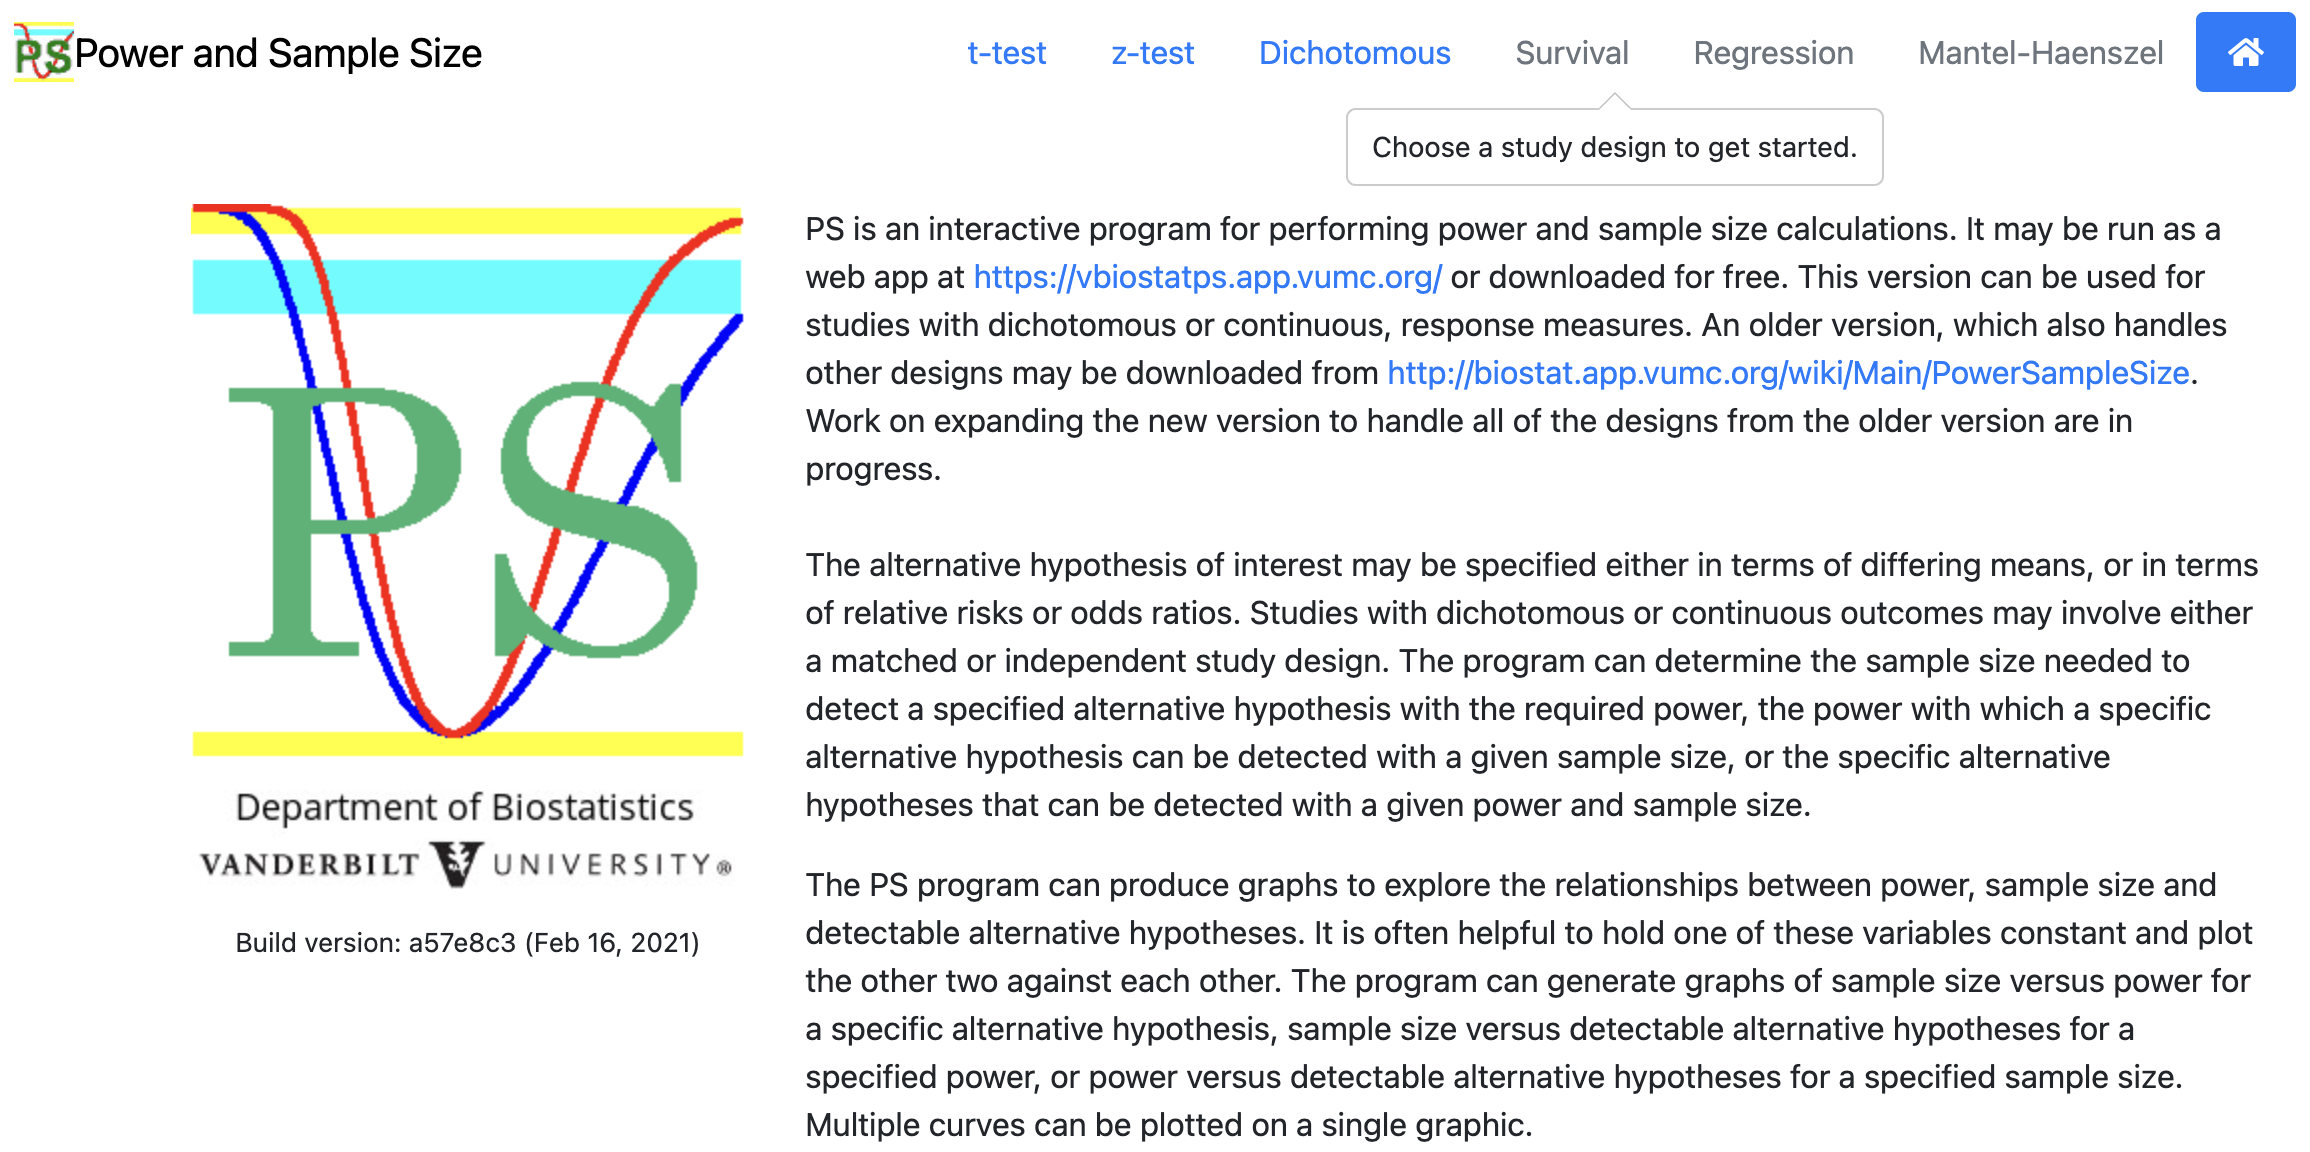Select the Mantel-Haenszel tab
This screenshot has height=1152, width=2310.
pyautogui.click(x=2040, y=53)
